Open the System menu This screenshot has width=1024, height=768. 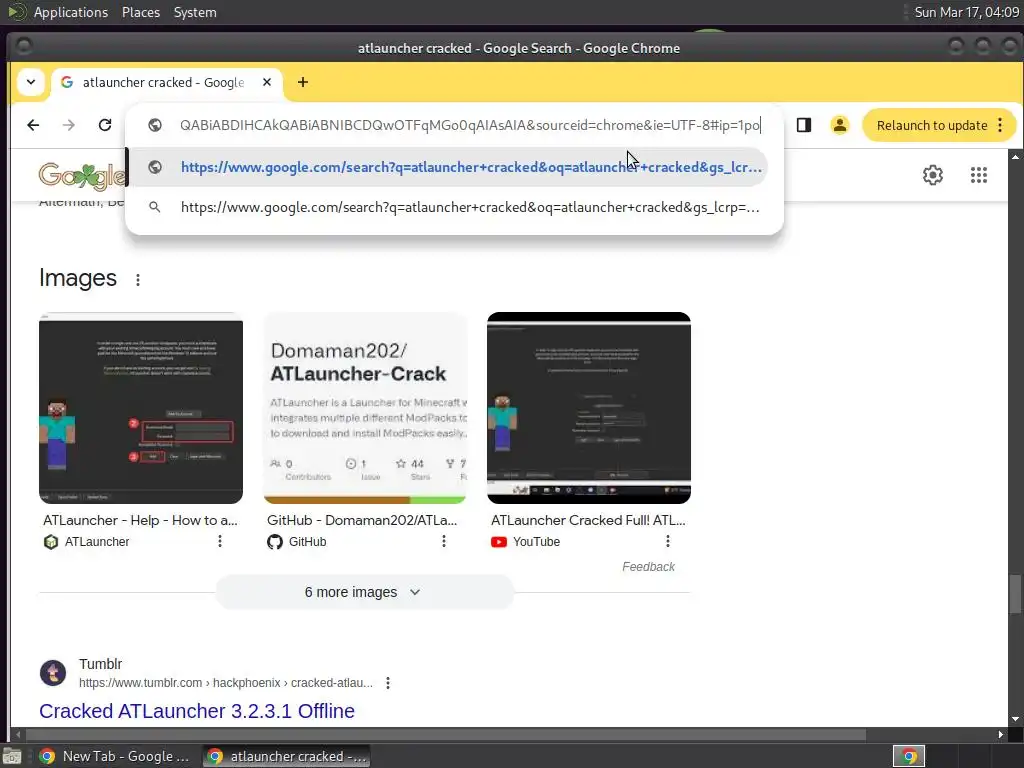click(195, 12)
